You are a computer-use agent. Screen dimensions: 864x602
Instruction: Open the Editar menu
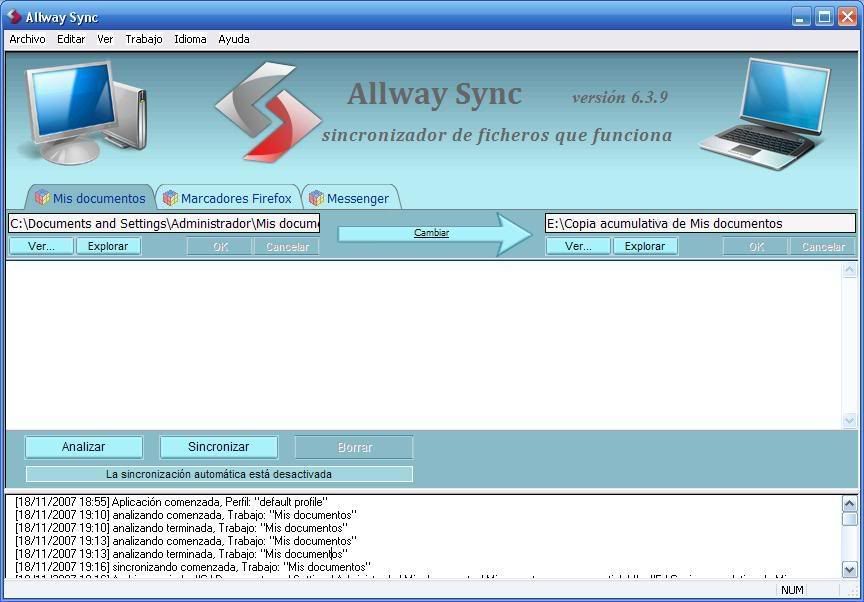pyautogui.click(x=71, y=39)
